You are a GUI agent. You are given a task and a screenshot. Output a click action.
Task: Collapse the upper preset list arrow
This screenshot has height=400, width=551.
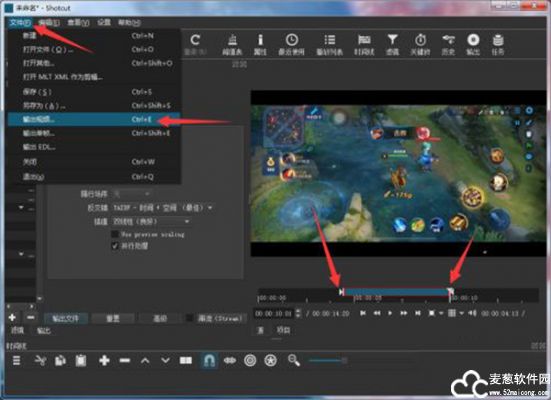pos(21,207)
